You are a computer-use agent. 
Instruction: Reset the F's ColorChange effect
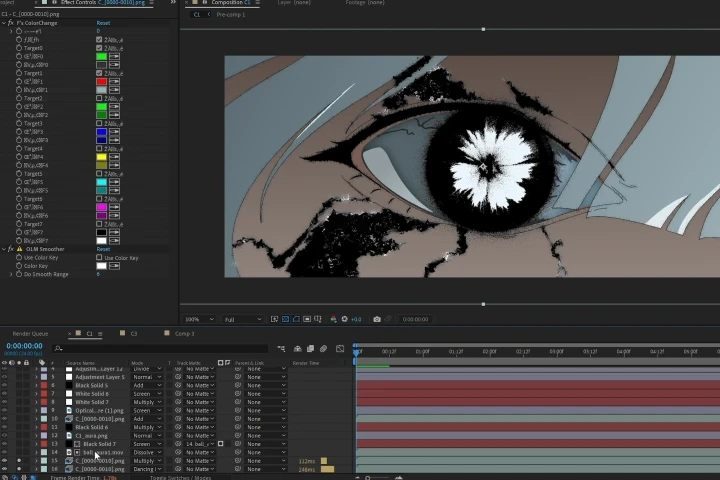tap(103, 23)
